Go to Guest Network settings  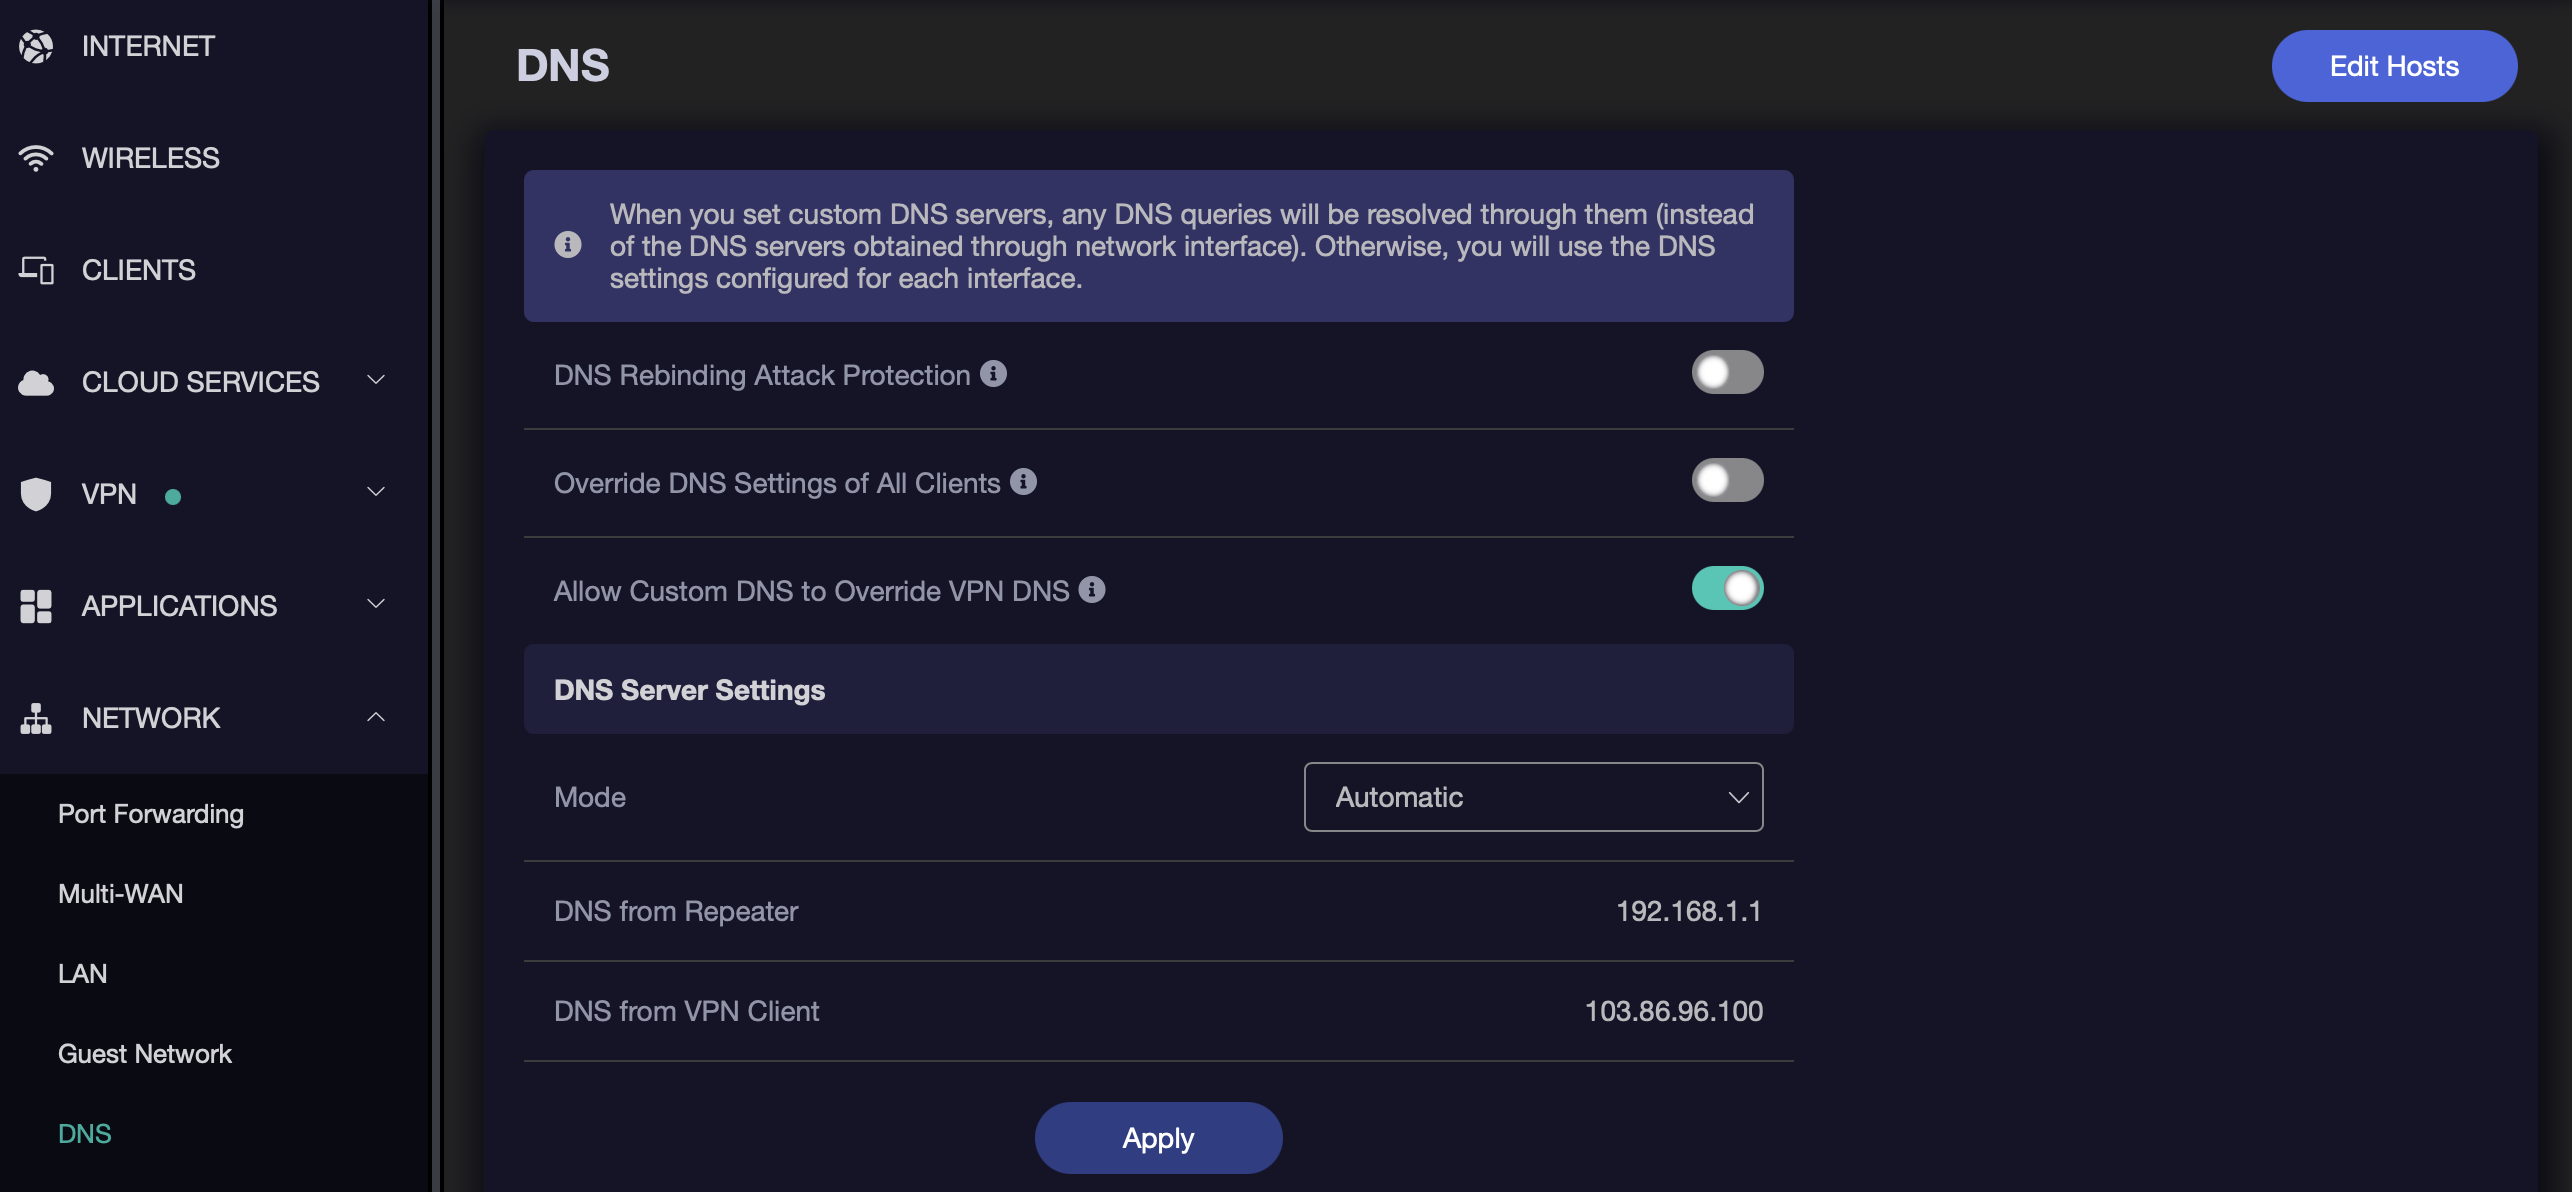pos(145,1054)
